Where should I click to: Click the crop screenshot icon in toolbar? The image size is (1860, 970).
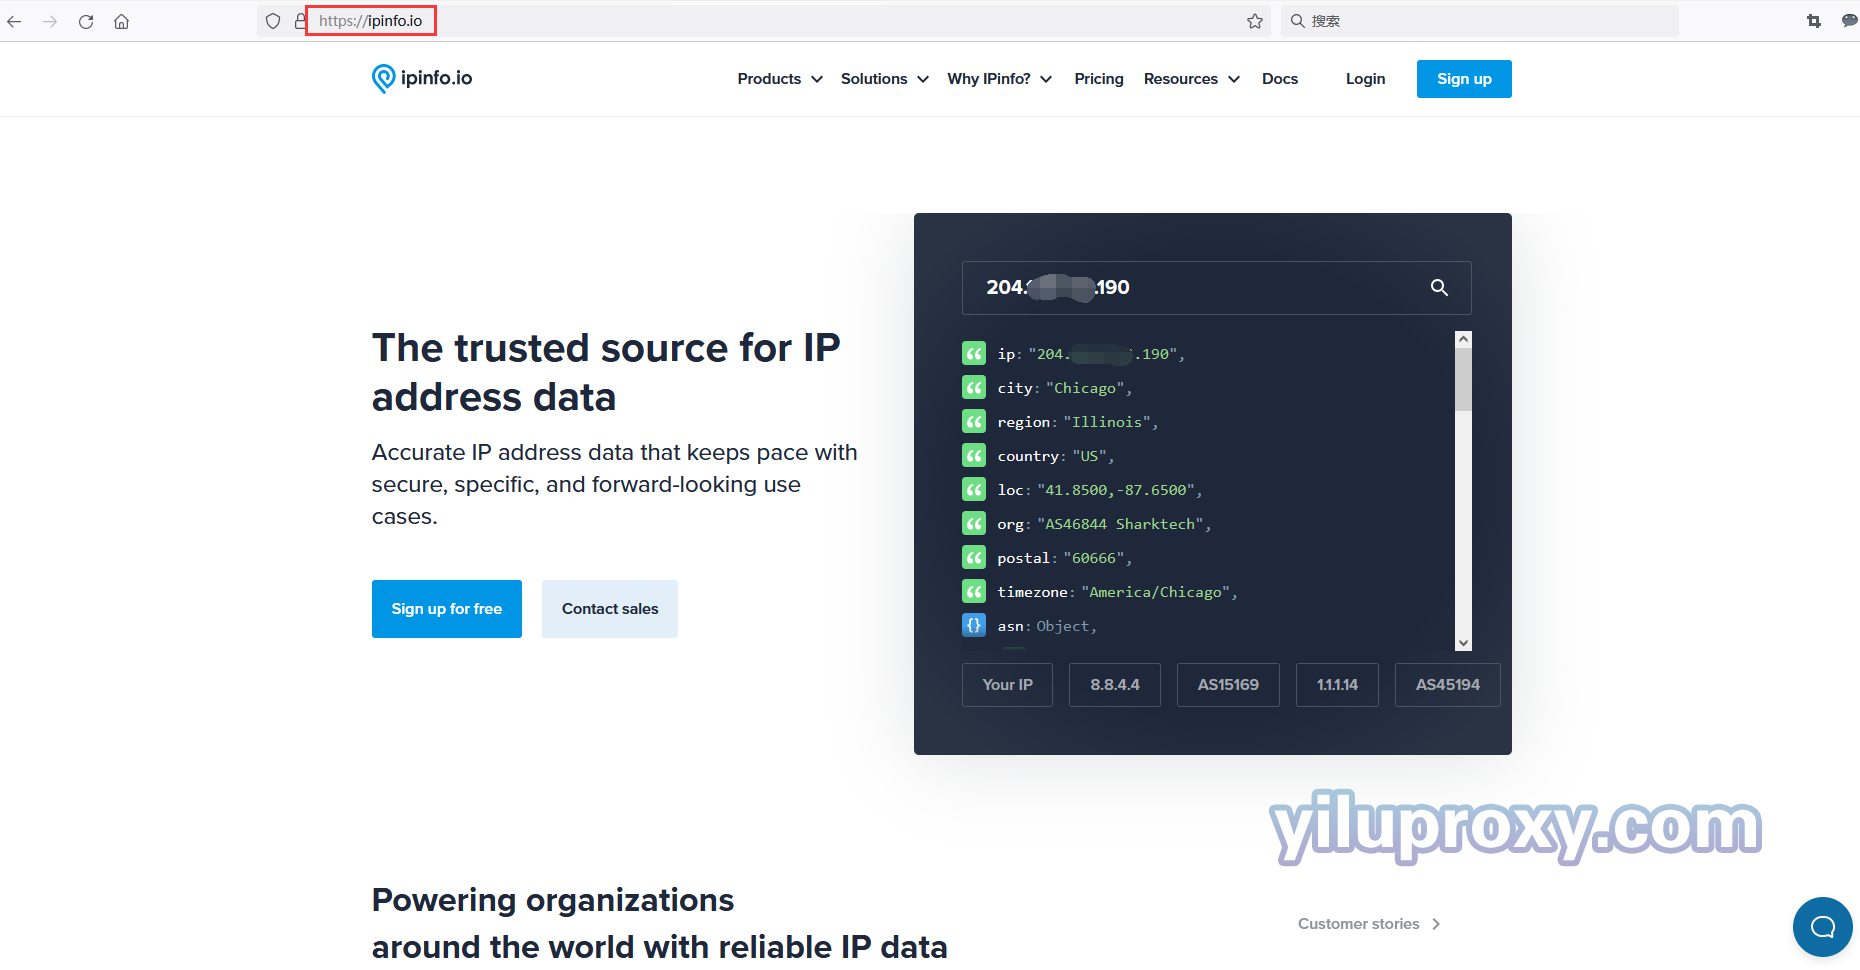(x=1814, y=21)
